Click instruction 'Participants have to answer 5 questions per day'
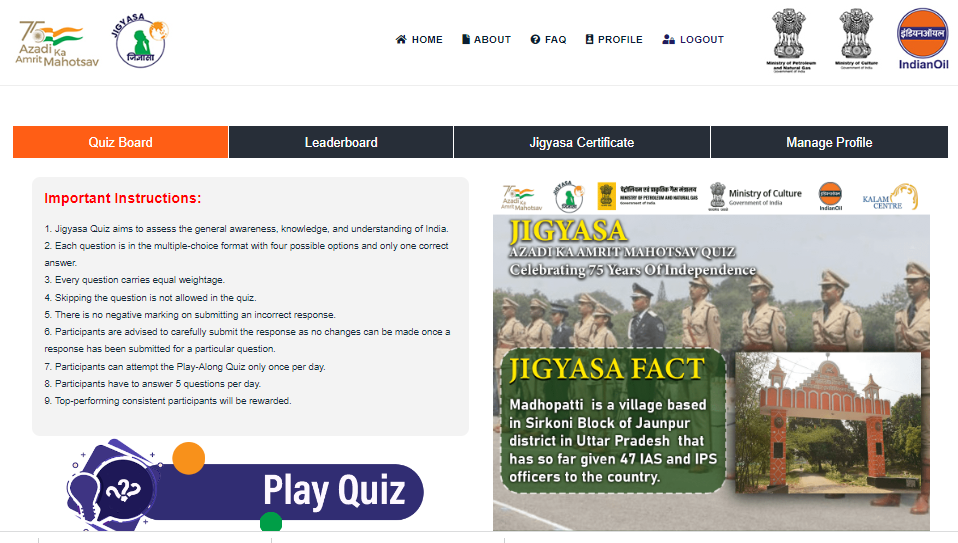This screenshot has height=543, width=958. click(x=153, y=384)
